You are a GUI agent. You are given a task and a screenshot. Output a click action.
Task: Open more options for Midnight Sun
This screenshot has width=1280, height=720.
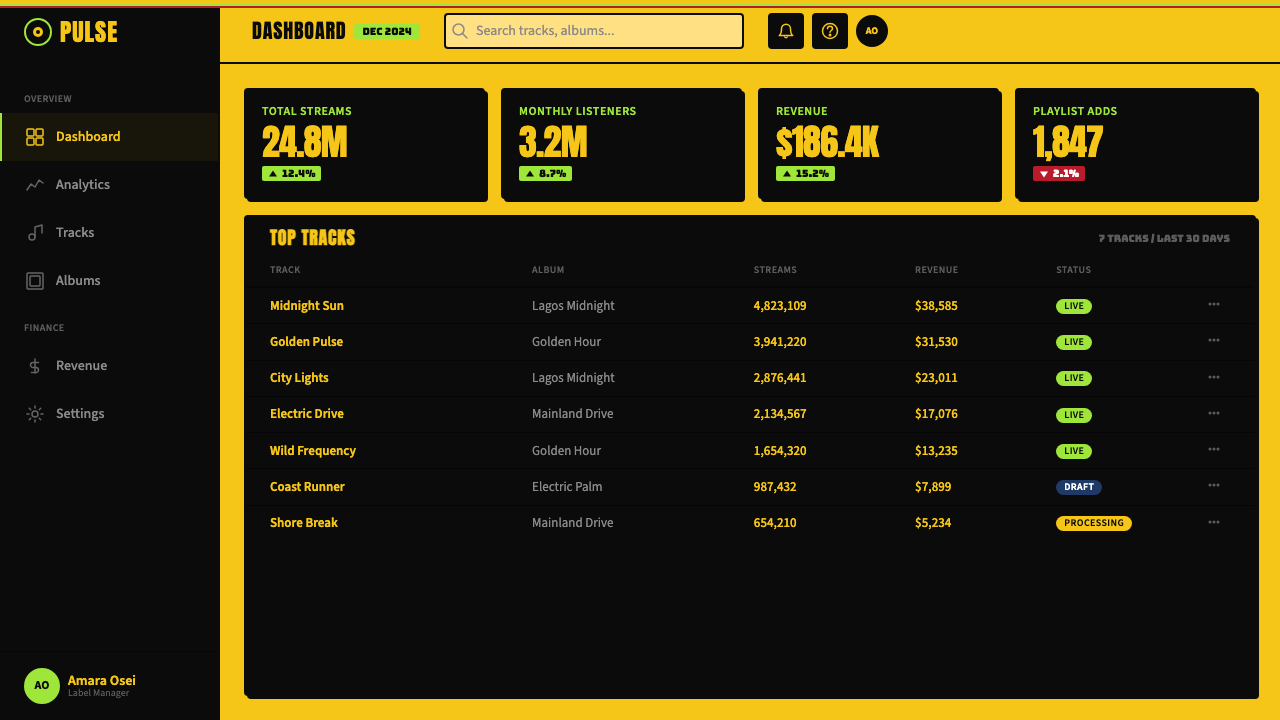[x=1214, y=304]
